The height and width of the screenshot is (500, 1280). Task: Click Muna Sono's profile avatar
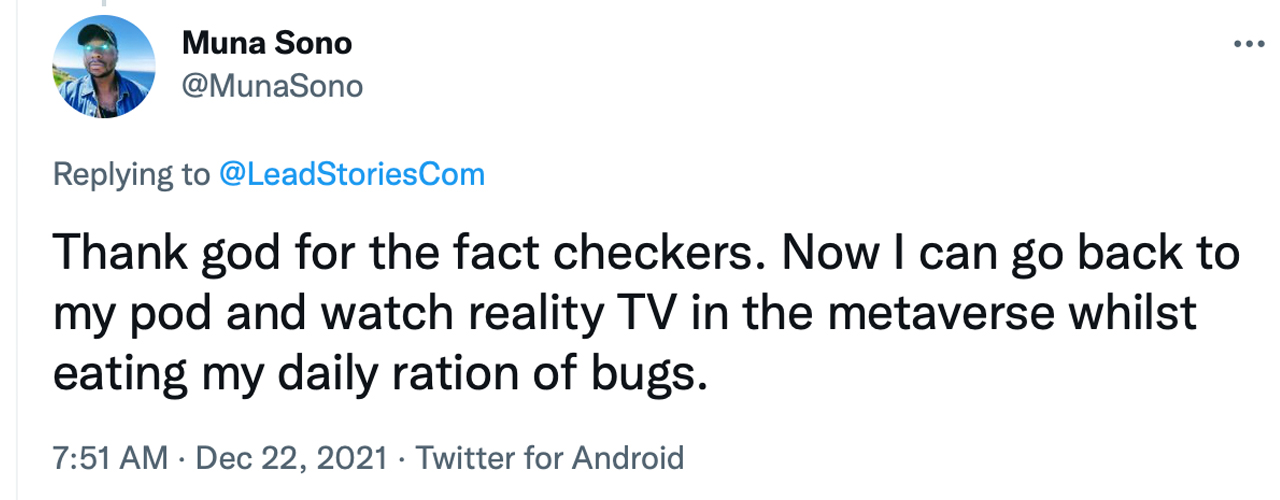click(x=103, y=68)
